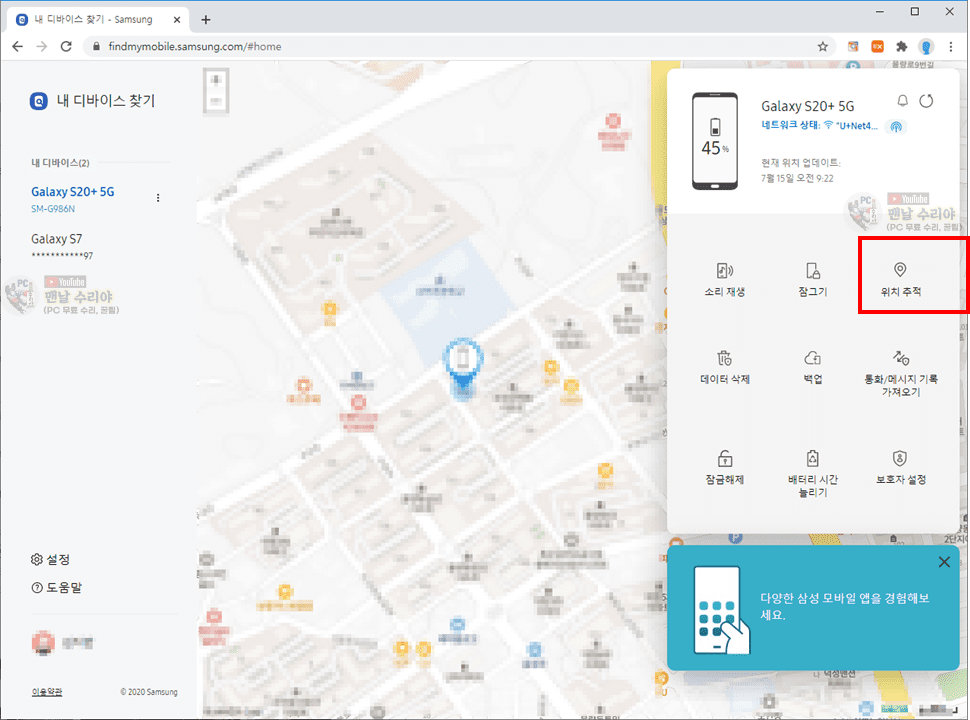970x720 pixels.
Task: Click the Samsung apps promo banner text
Action: tap(844, 607)
